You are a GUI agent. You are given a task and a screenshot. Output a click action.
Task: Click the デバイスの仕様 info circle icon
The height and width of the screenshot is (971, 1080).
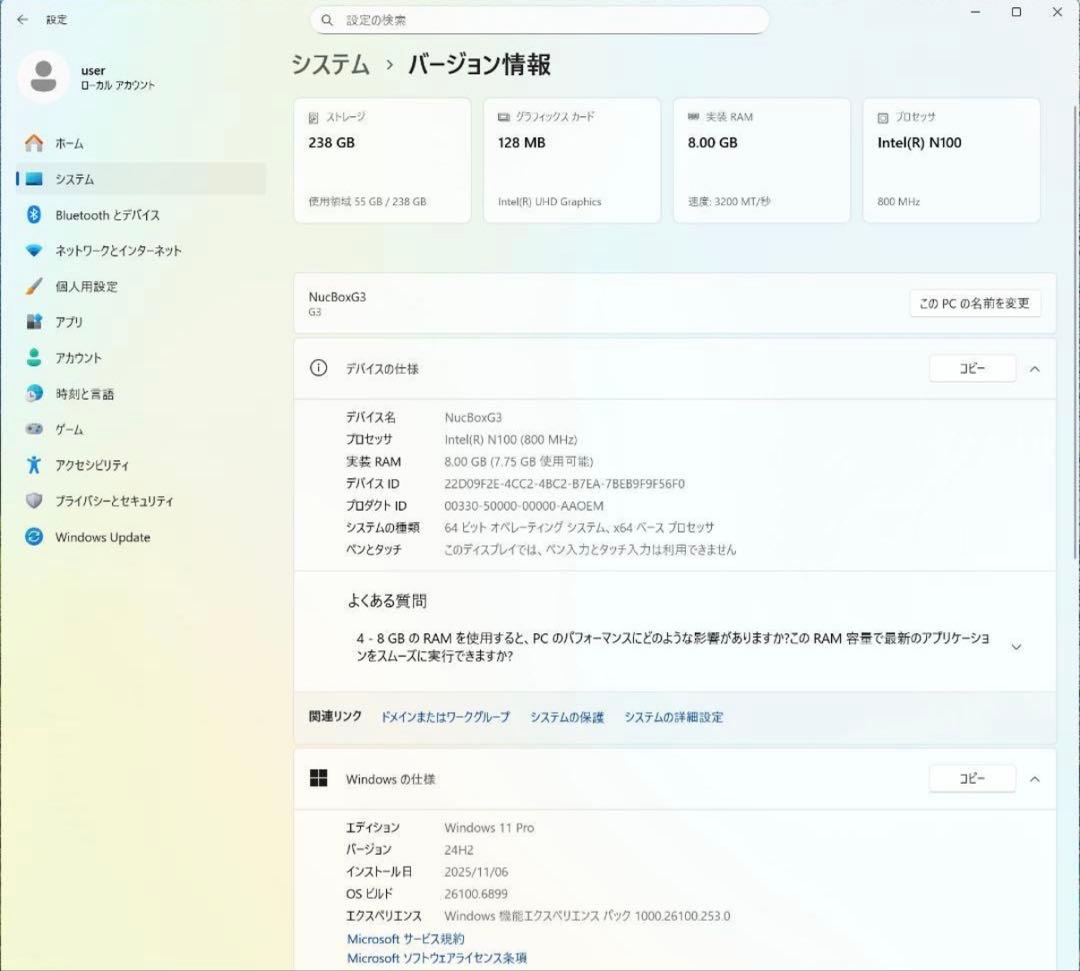pos(318,368)
